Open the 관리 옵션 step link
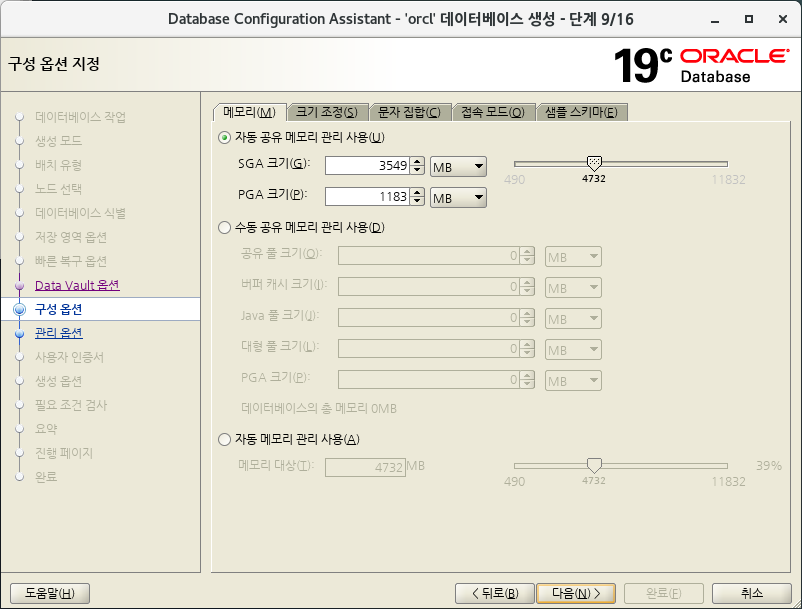This screenshot has height=609, width=802. [59, 333]
